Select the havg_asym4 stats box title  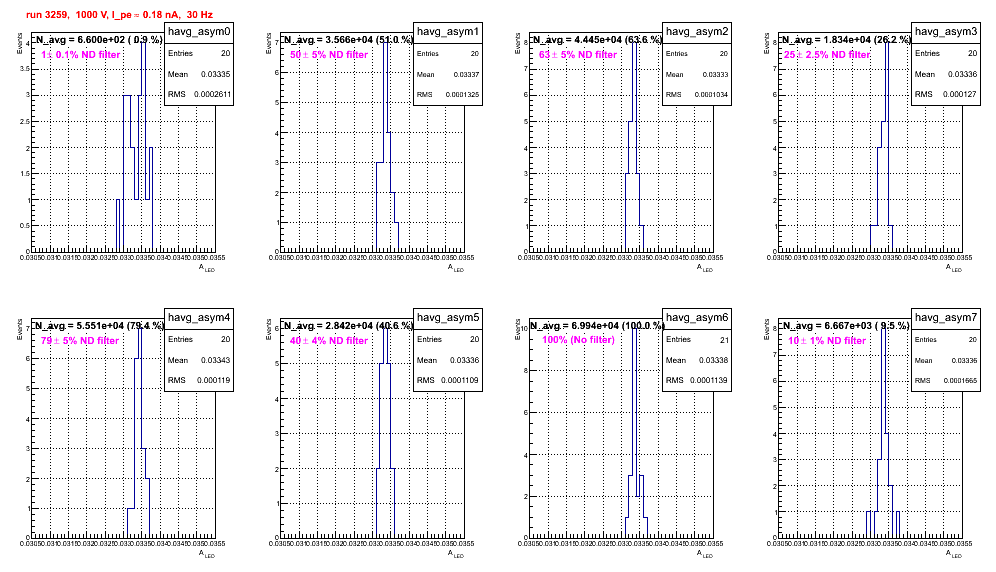coord(199,318)
